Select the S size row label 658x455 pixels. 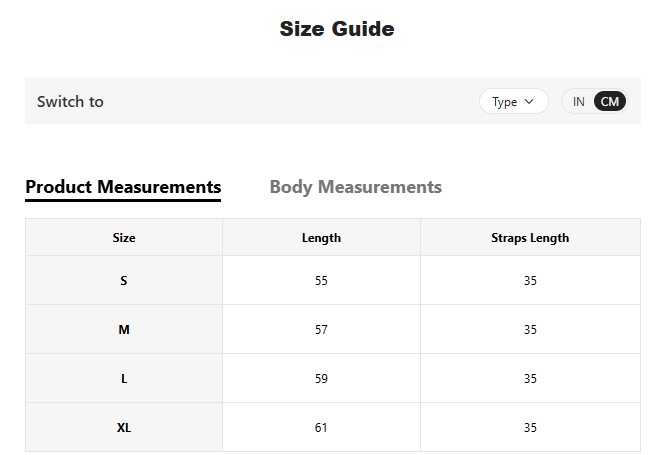(x=124, y=280)
